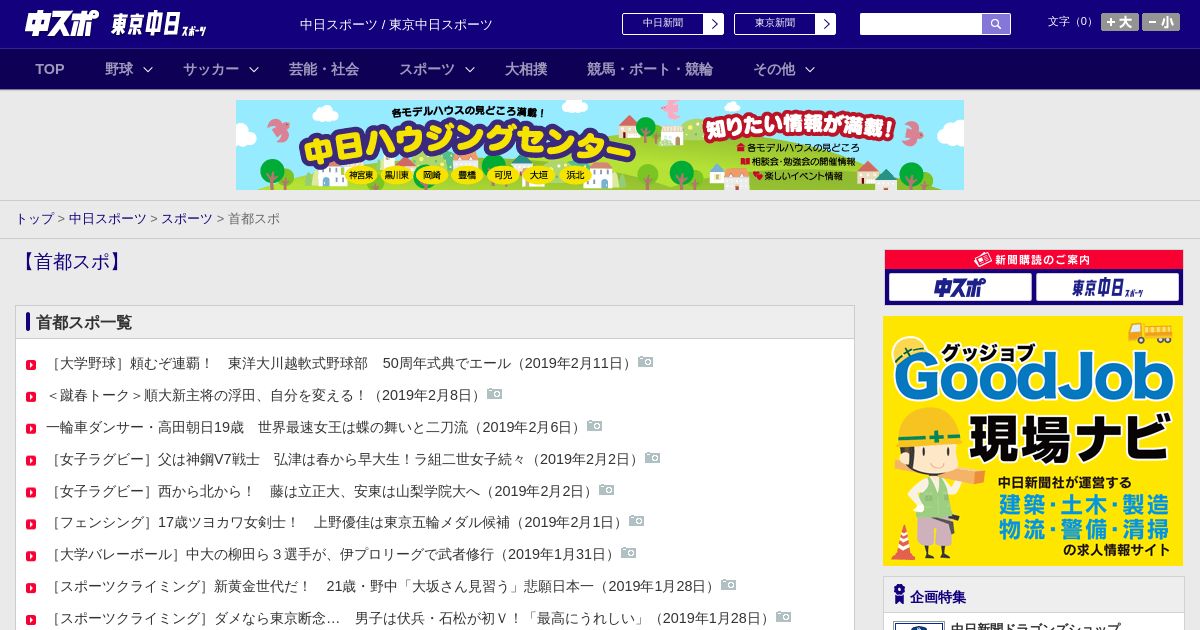Click the 東京新聞 arrow button
The height and width of the screenshot is (630, 1200).
click(x=825, y=24)
